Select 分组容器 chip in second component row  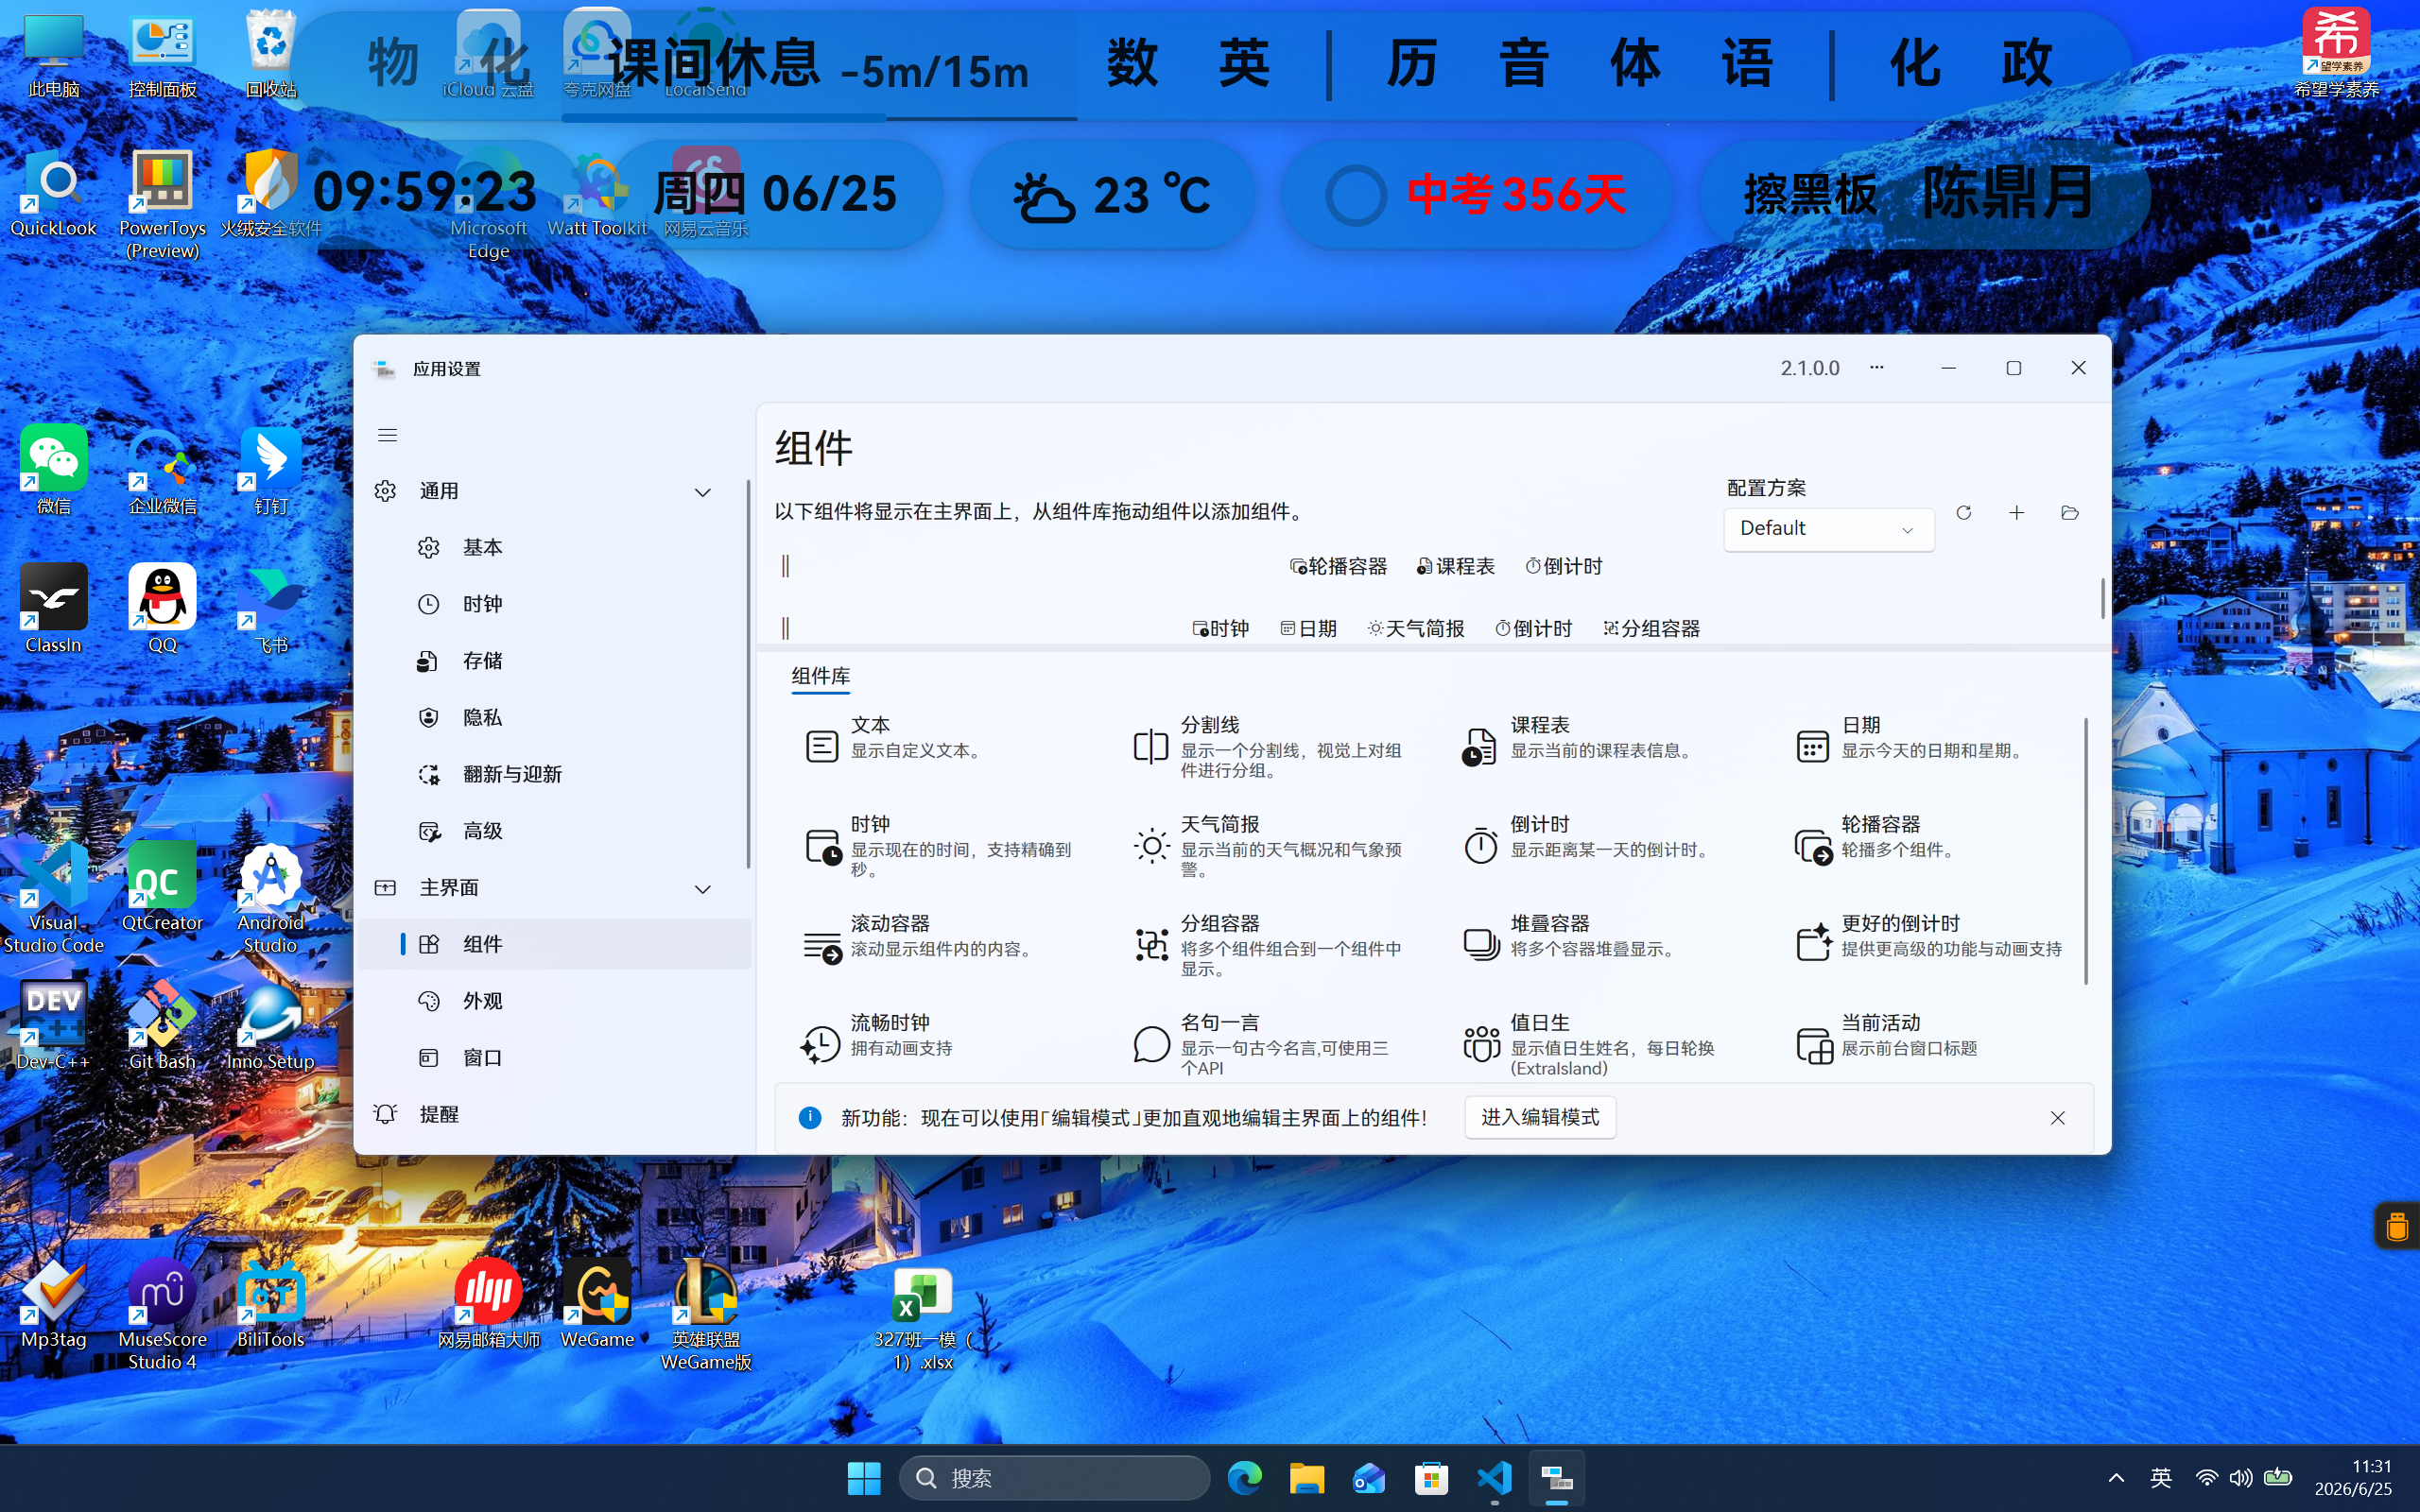click(1651, 629)
